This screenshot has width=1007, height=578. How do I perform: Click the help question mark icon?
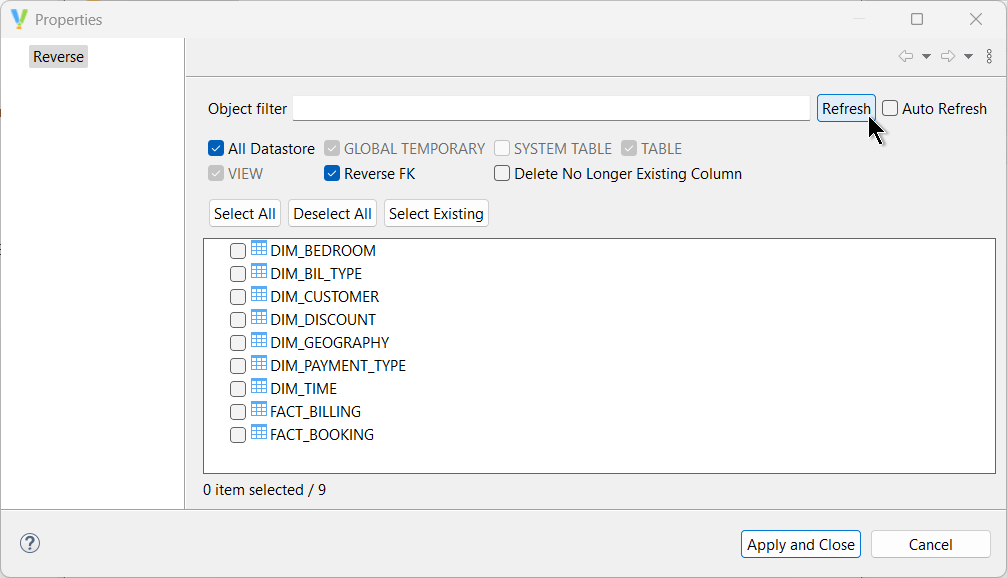tap(30, 543)
